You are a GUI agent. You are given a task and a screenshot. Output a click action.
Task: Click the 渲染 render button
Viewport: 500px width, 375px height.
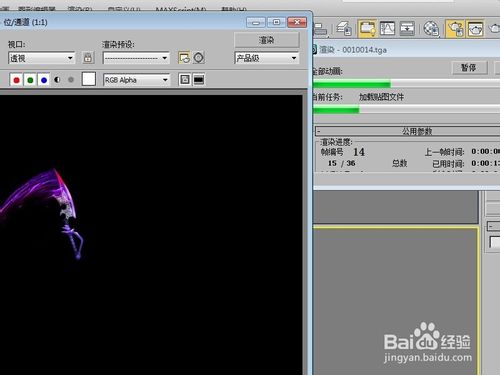pyautogui.click(x=267, y=40)
